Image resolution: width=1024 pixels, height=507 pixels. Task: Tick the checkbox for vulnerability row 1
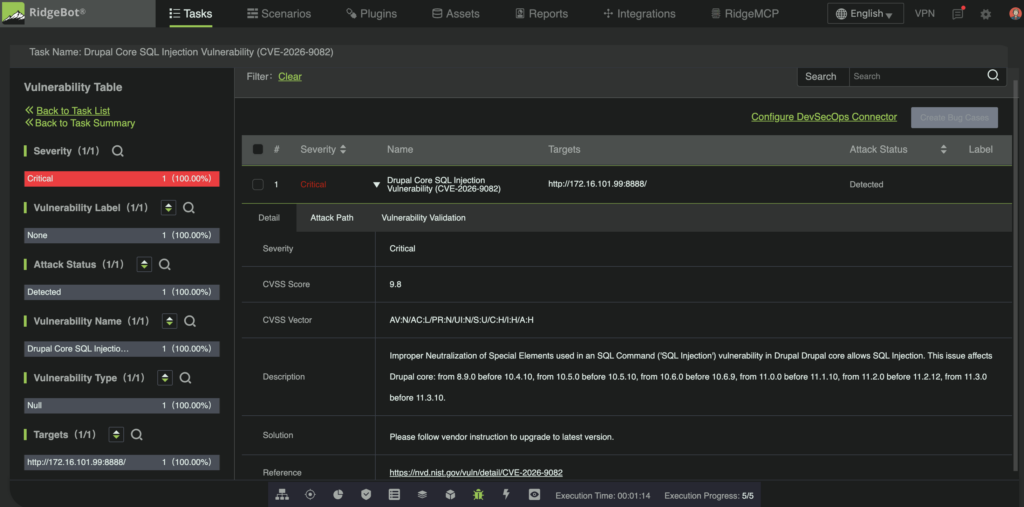258,185
